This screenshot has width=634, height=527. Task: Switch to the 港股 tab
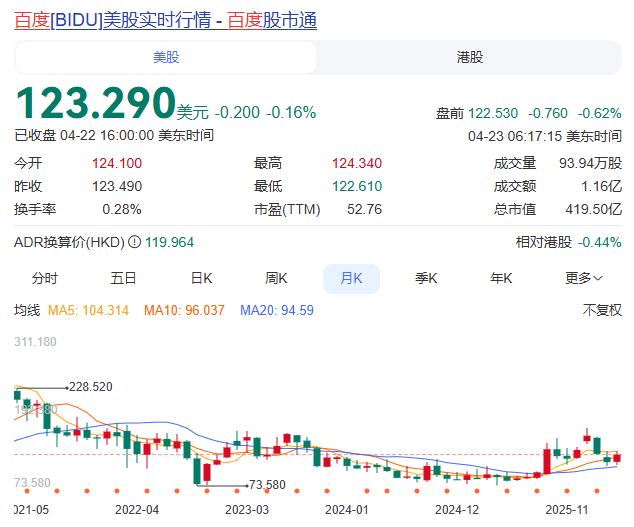tap(469, 57)
